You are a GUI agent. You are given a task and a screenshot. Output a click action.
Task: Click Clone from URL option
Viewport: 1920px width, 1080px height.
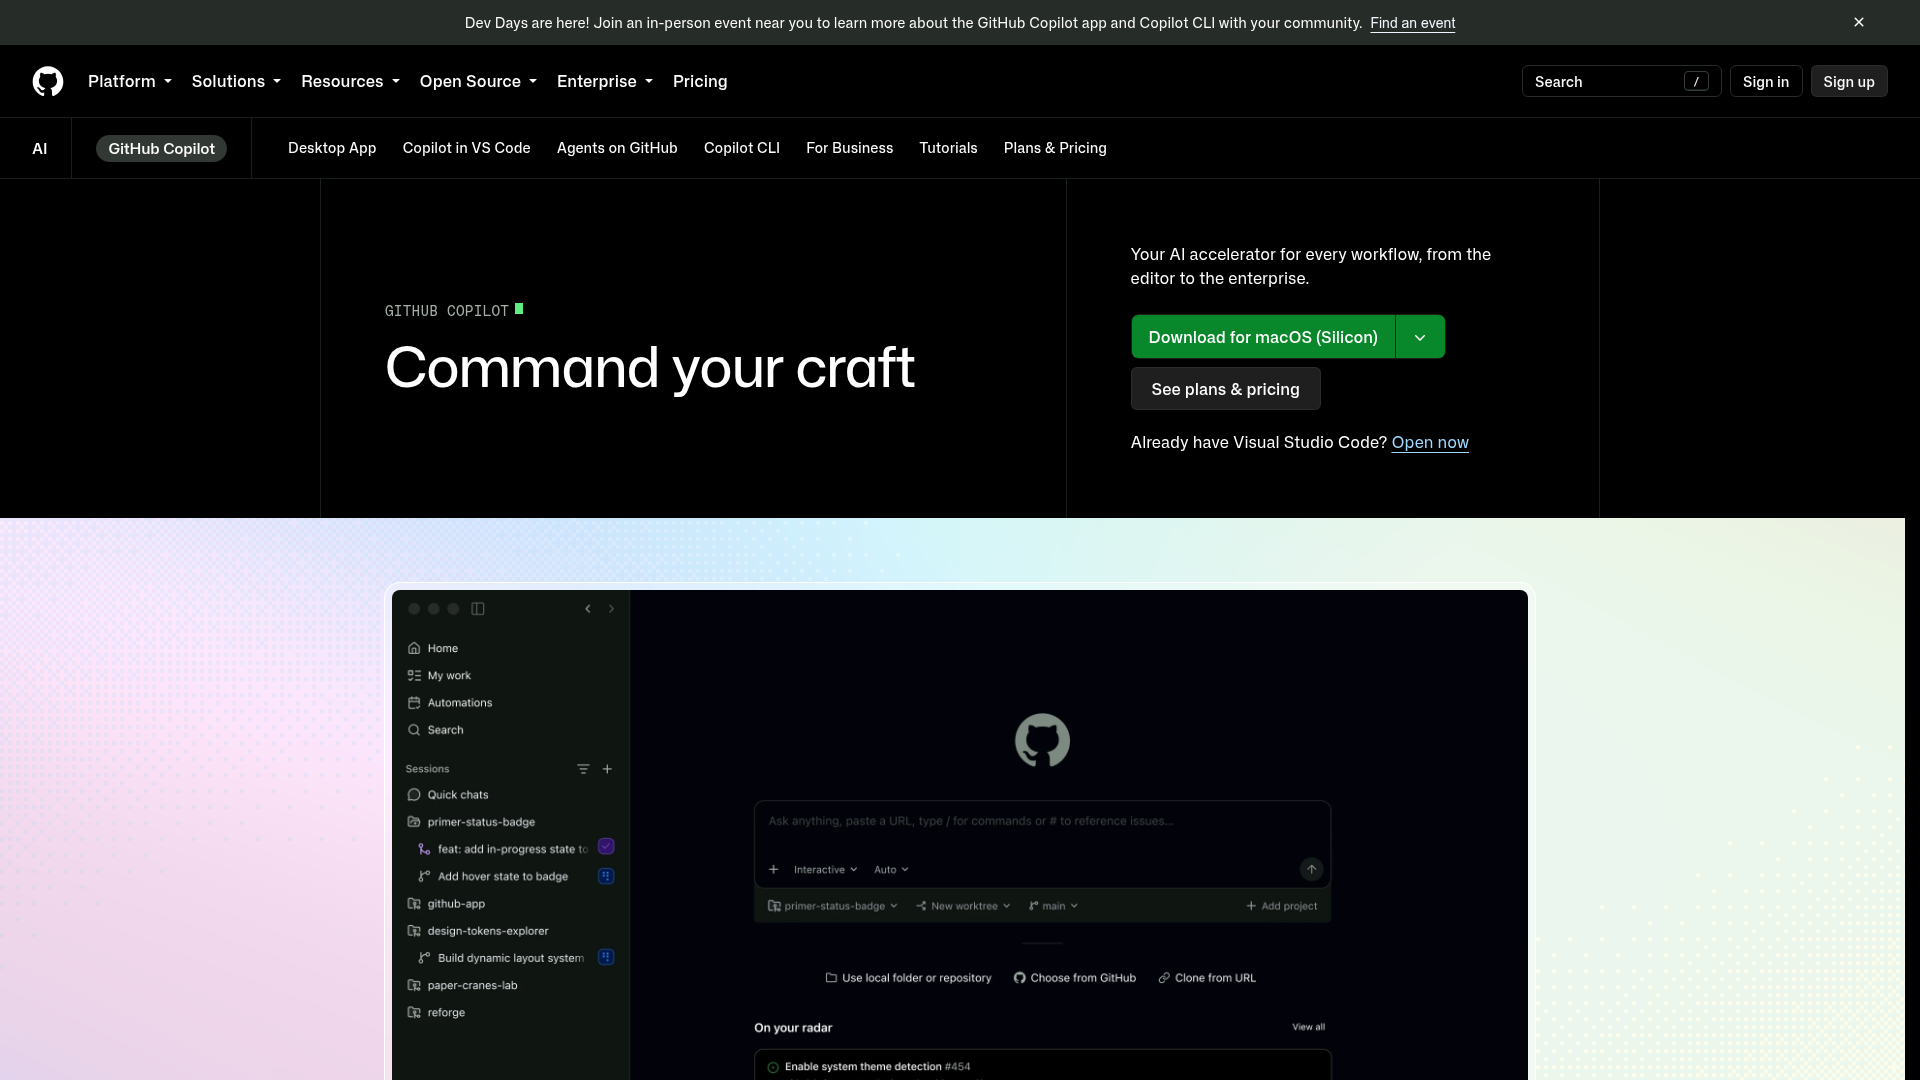tap(1207, 978)
